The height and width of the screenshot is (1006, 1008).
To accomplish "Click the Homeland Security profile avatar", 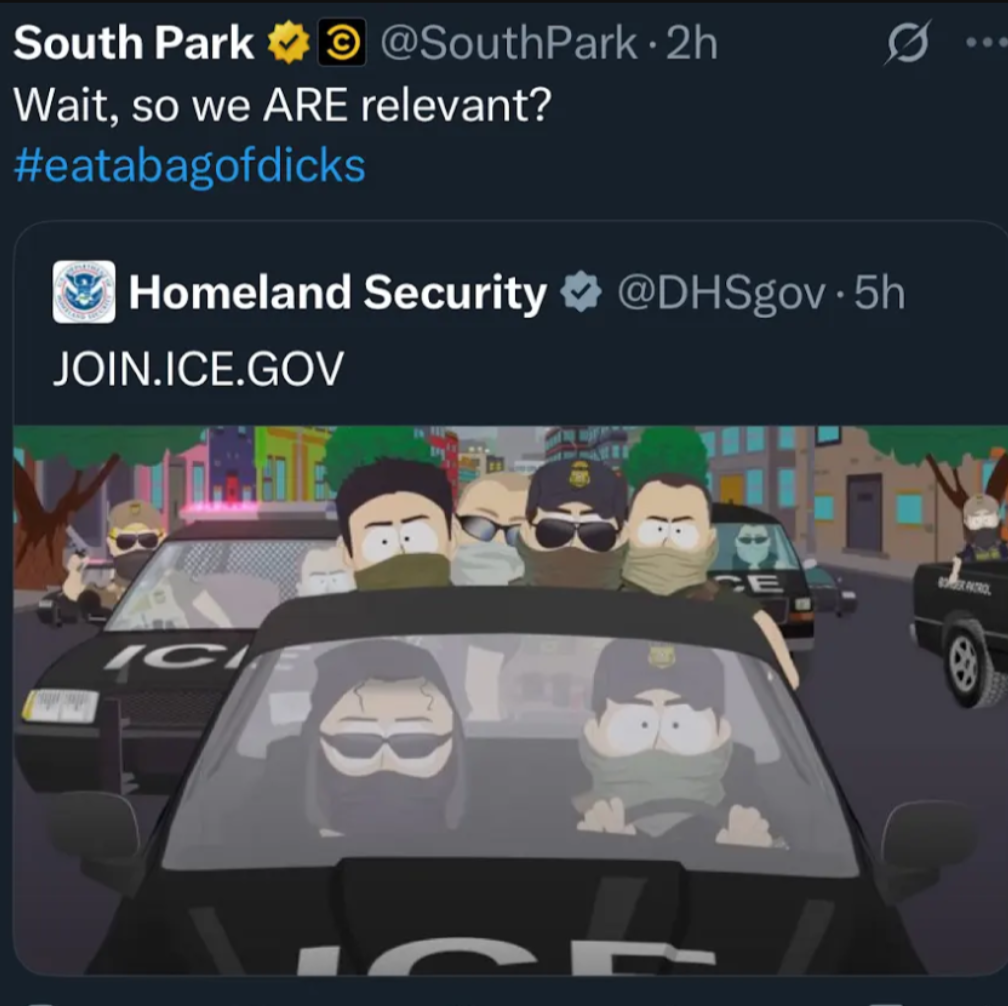I will click(x=84, y=292).
